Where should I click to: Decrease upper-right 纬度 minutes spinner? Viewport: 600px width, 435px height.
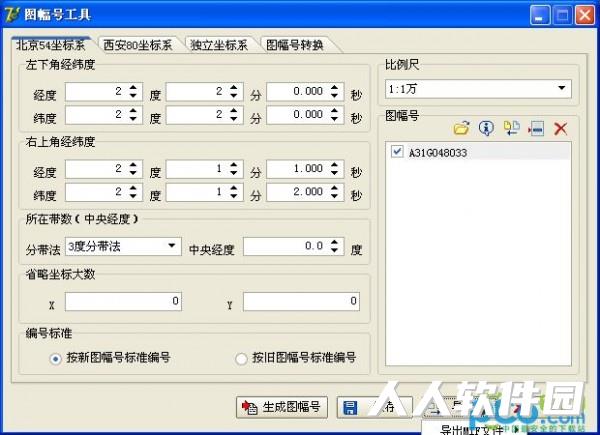[233, 196]
